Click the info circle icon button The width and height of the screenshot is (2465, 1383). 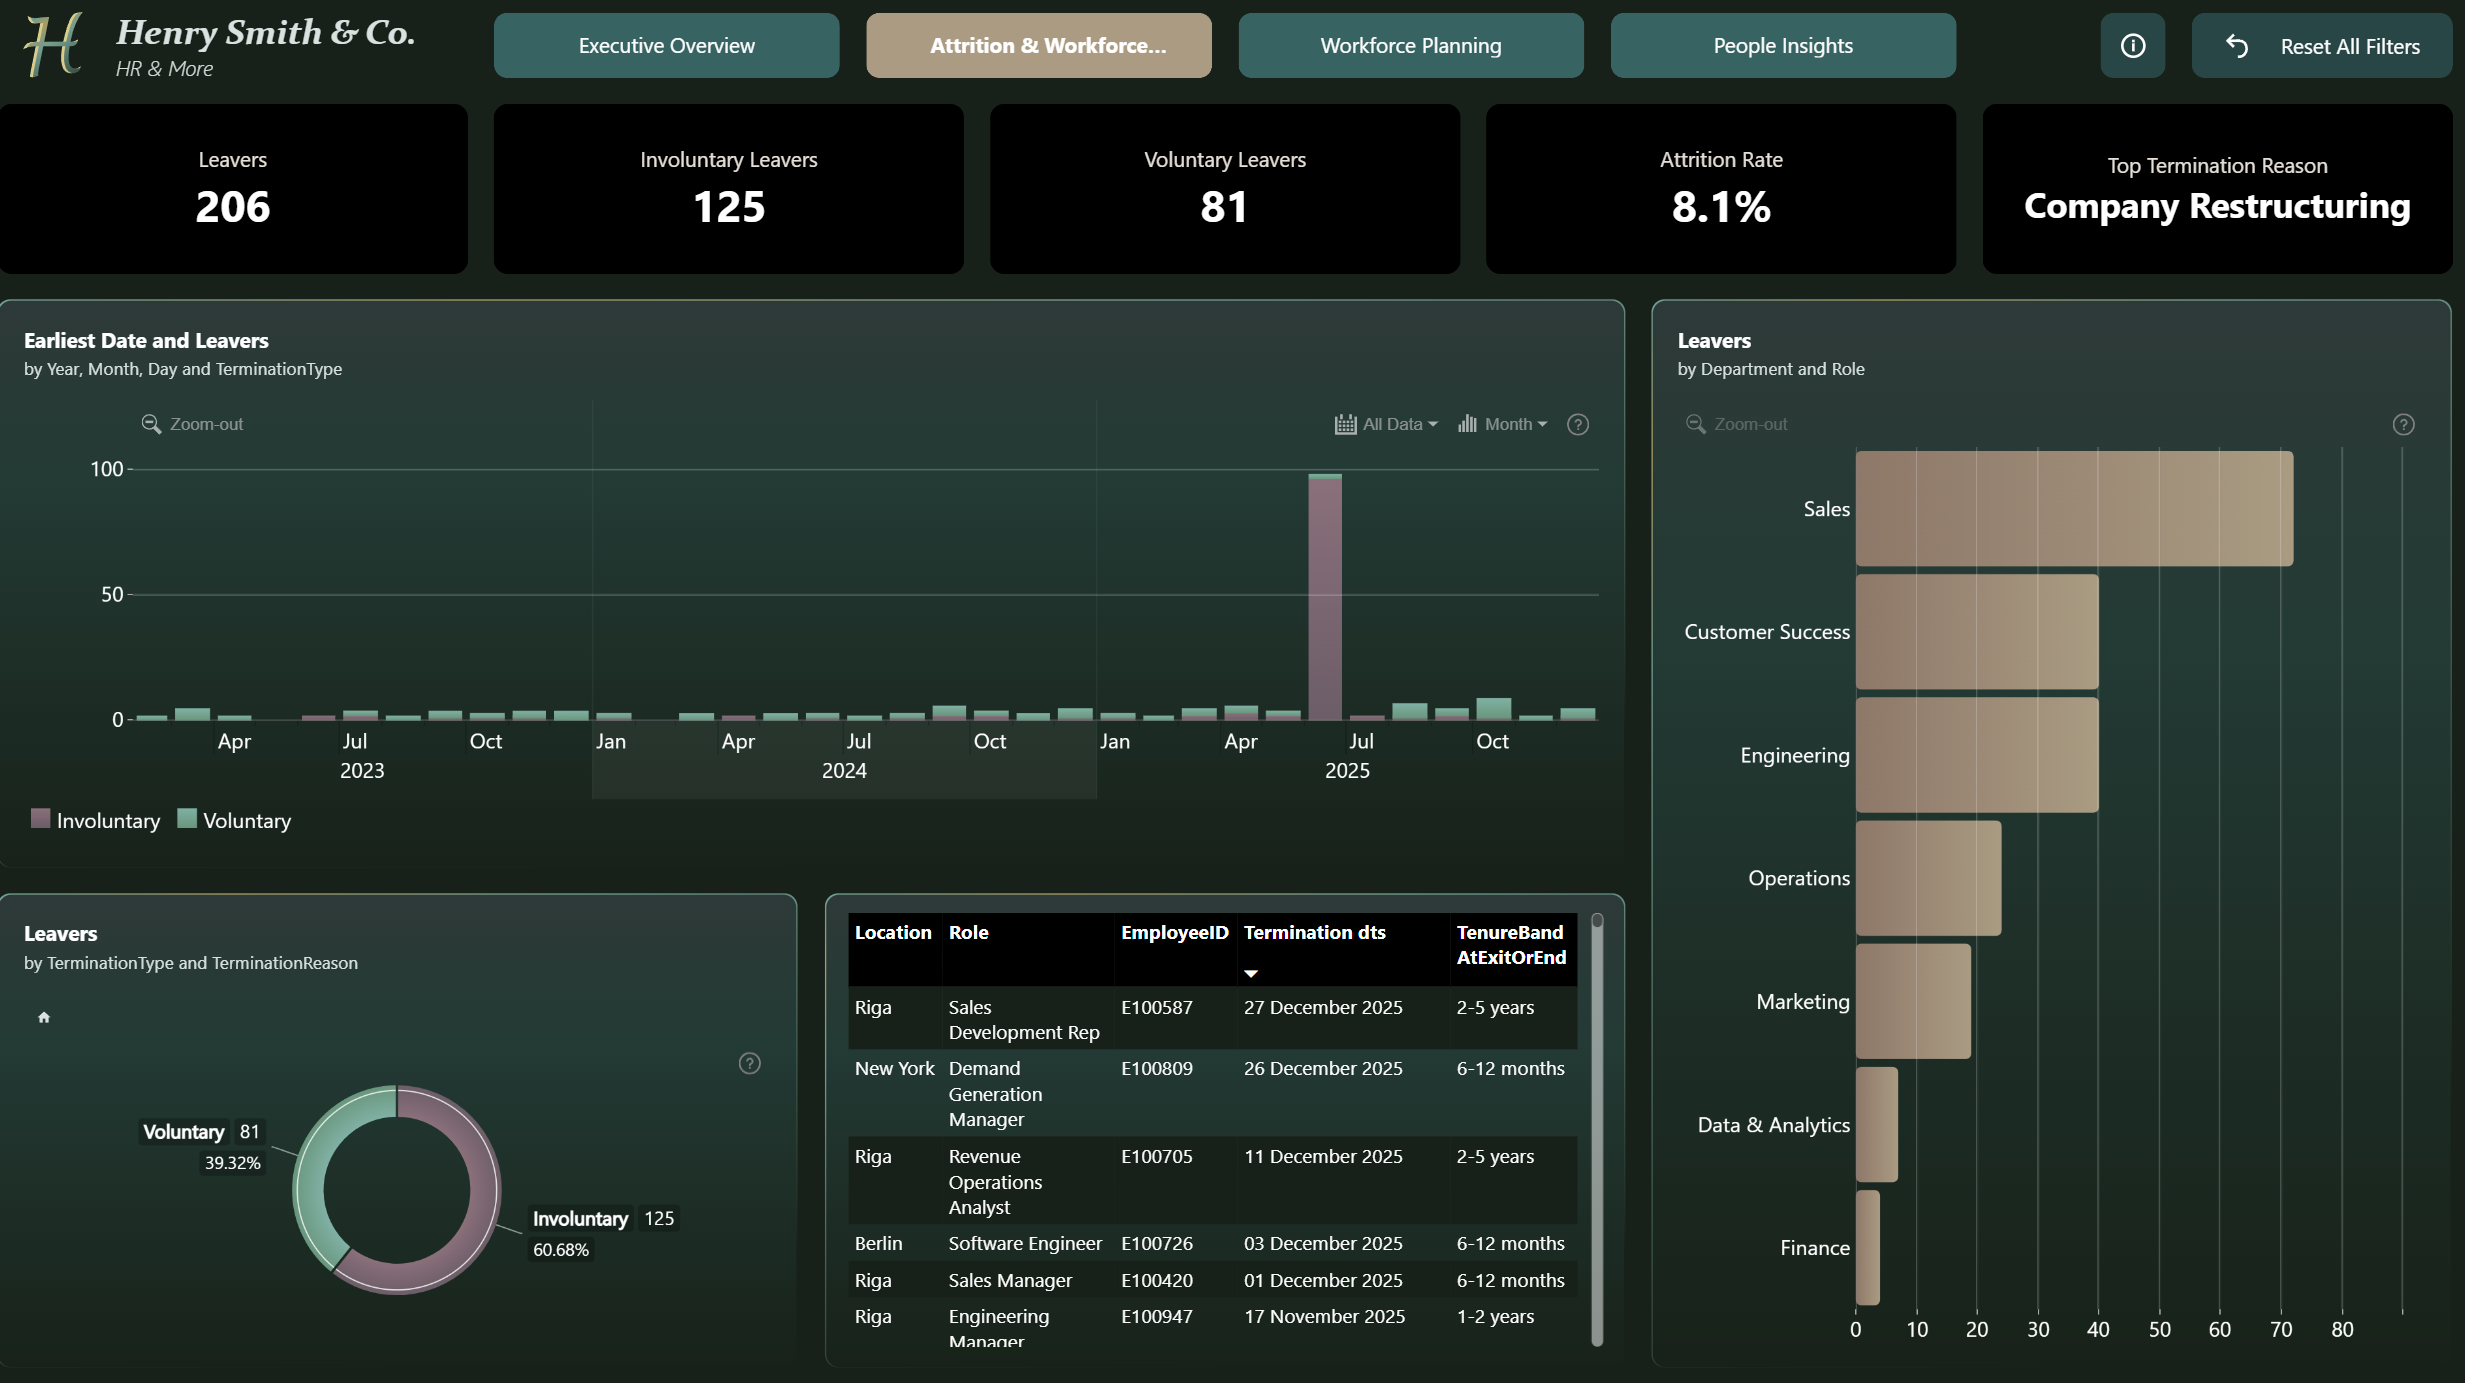[x=2132, y=46]
